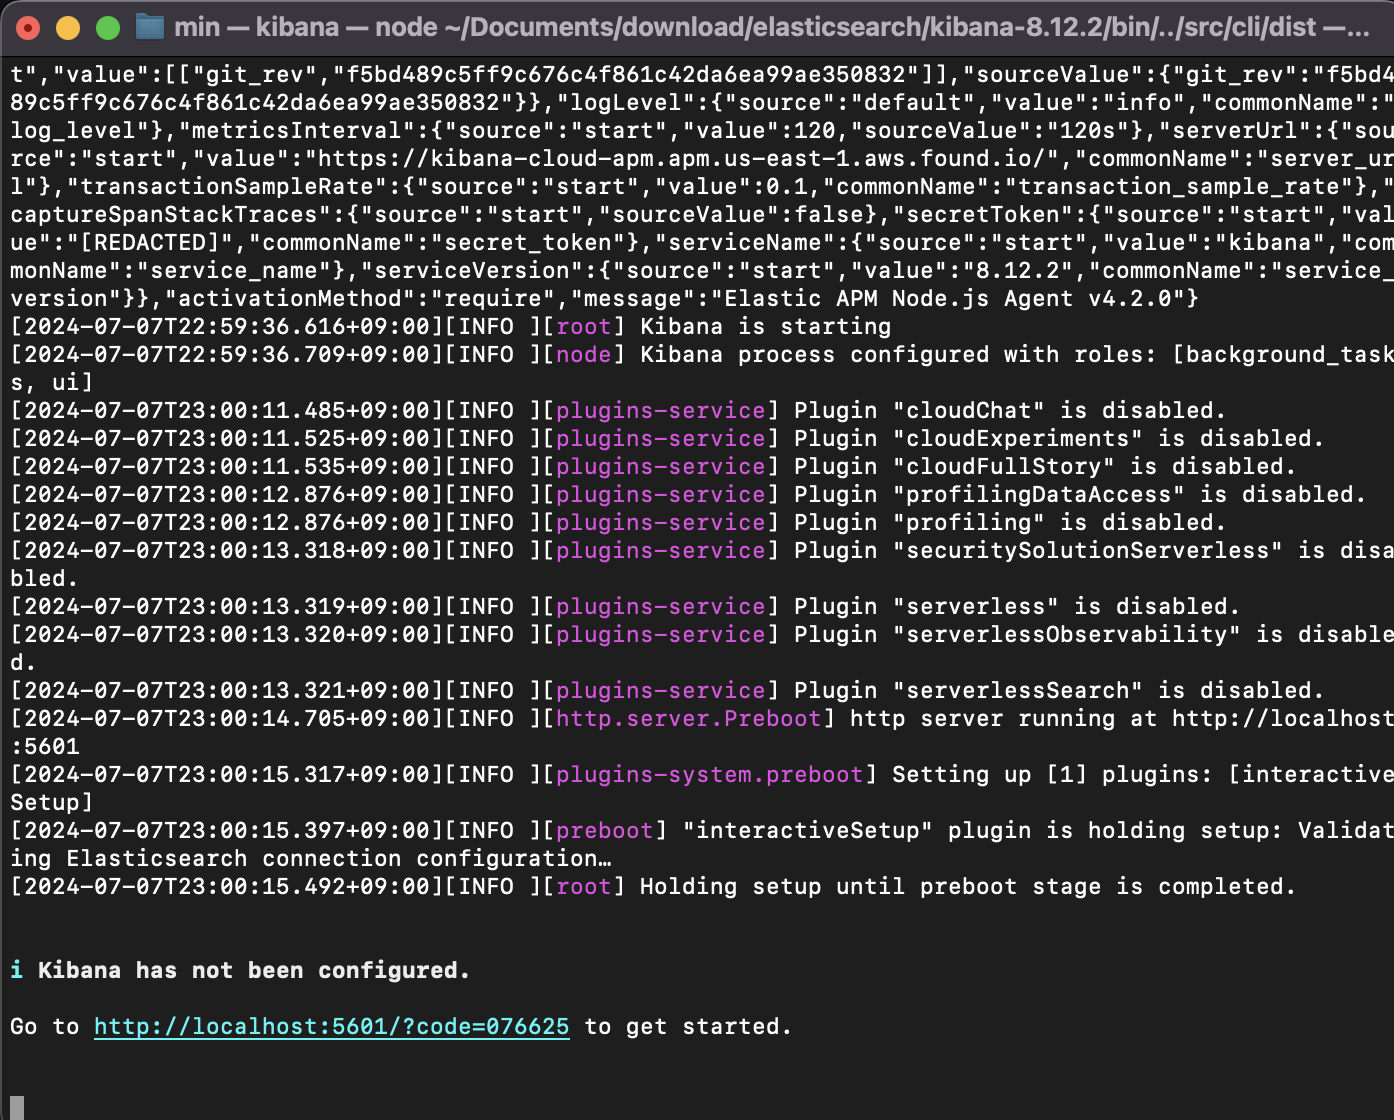Click the "Setting up [1] plugins:" message
This screenshot has height=1120, width=1394.
click(x=1052, y=775)
